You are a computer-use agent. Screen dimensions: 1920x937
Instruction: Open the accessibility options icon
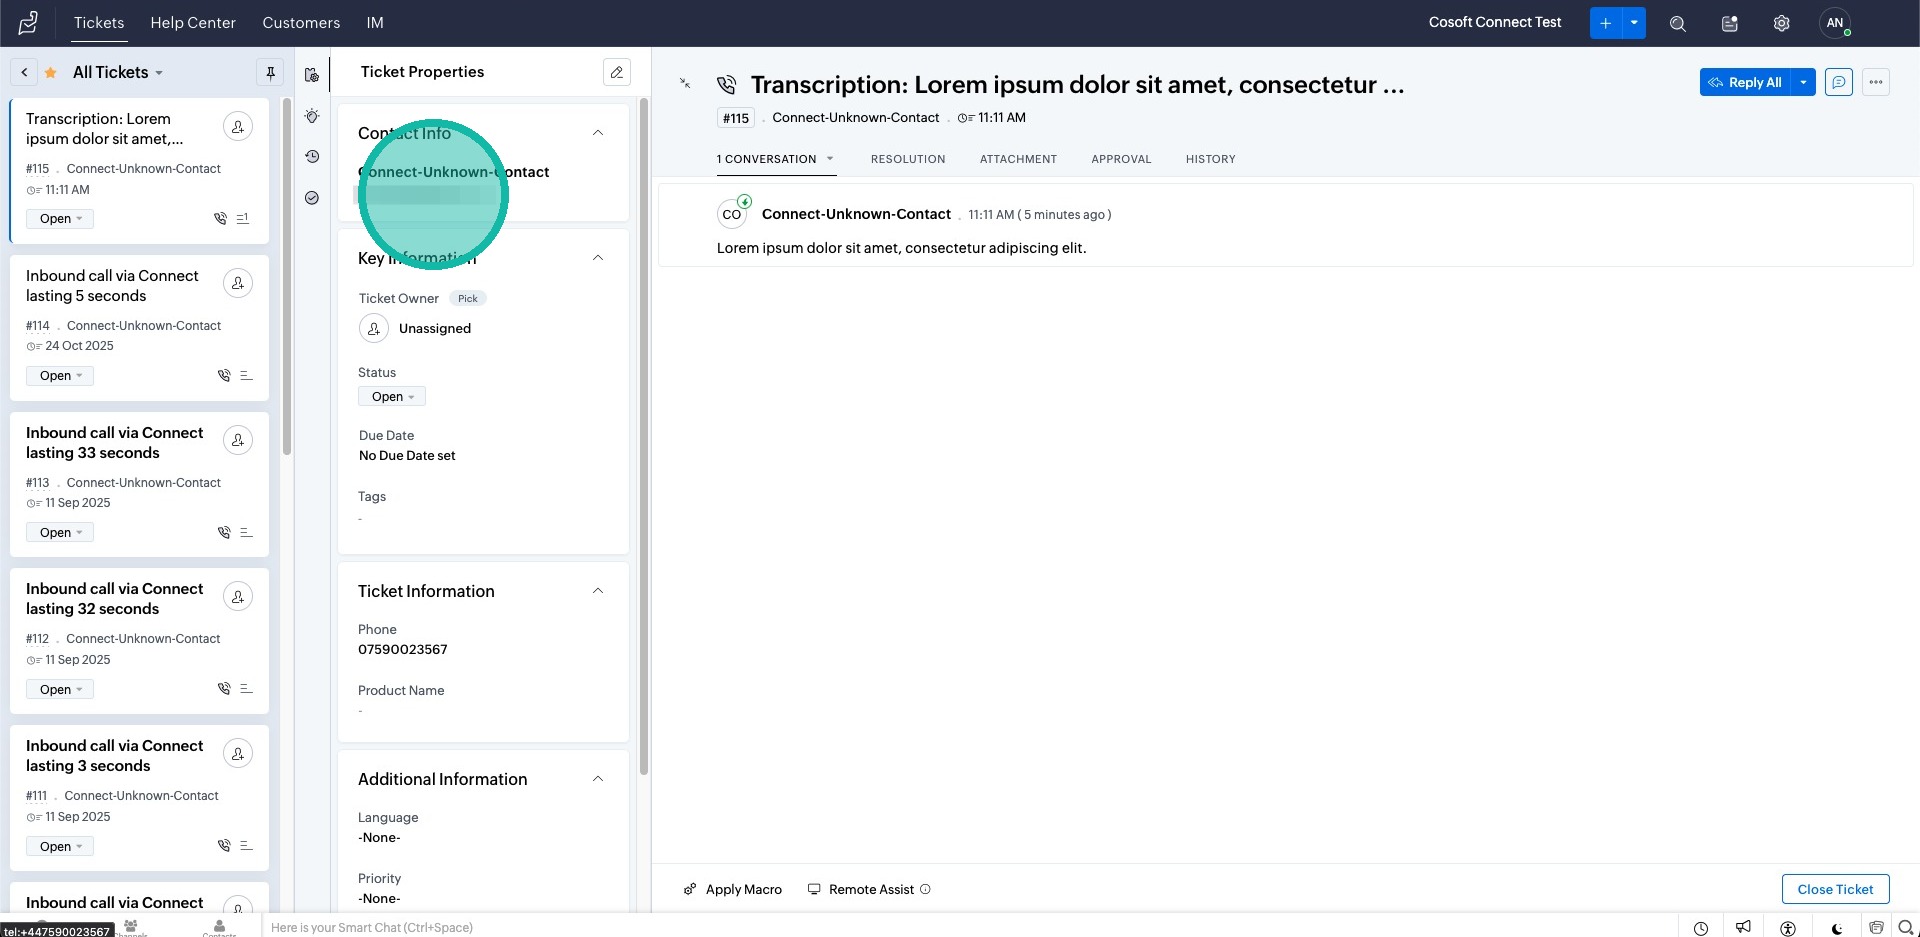click(1788, 928)
